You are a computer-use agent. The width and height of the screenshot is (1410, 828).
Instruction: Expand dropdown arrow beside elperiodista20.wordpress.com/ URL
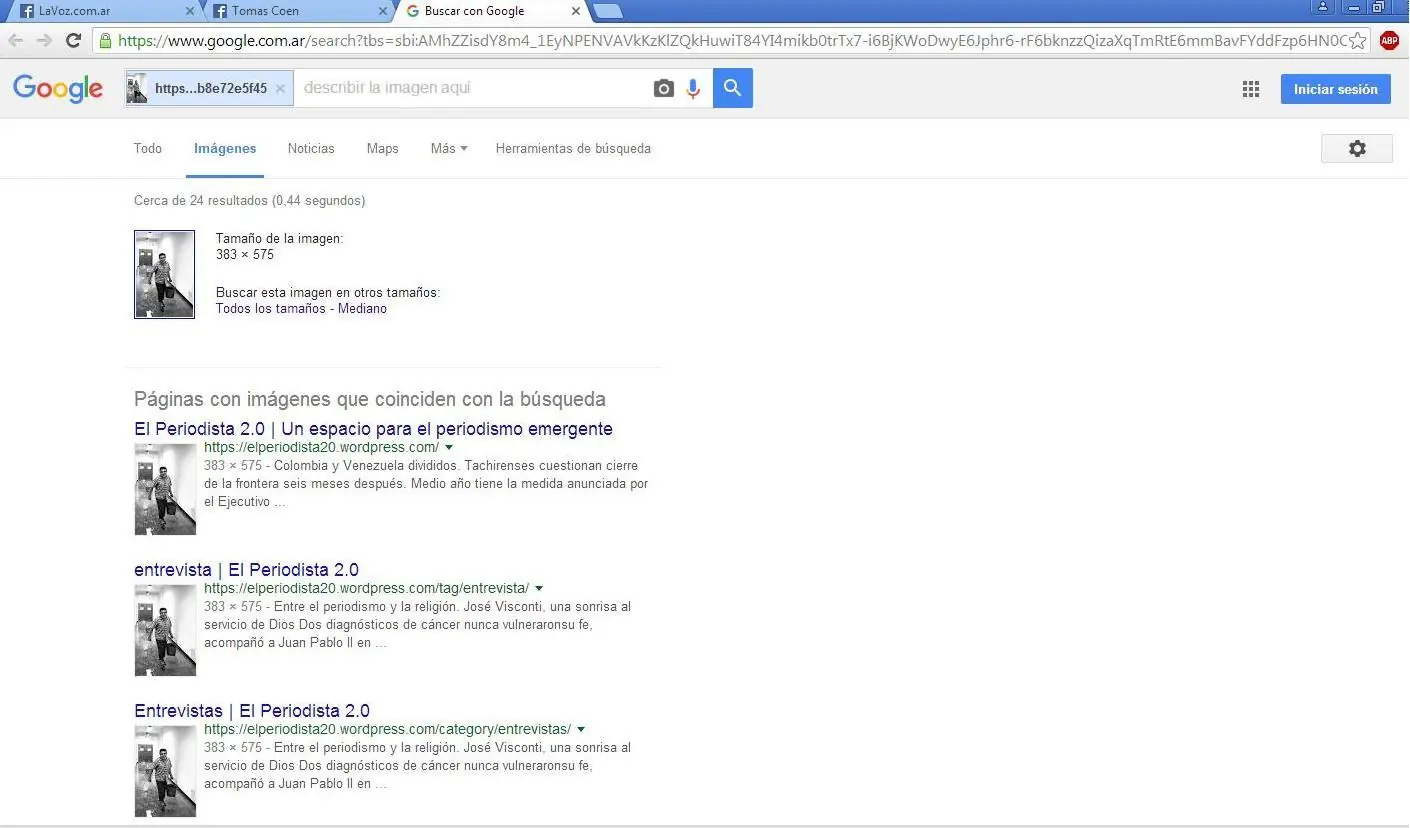click(449, 447)
